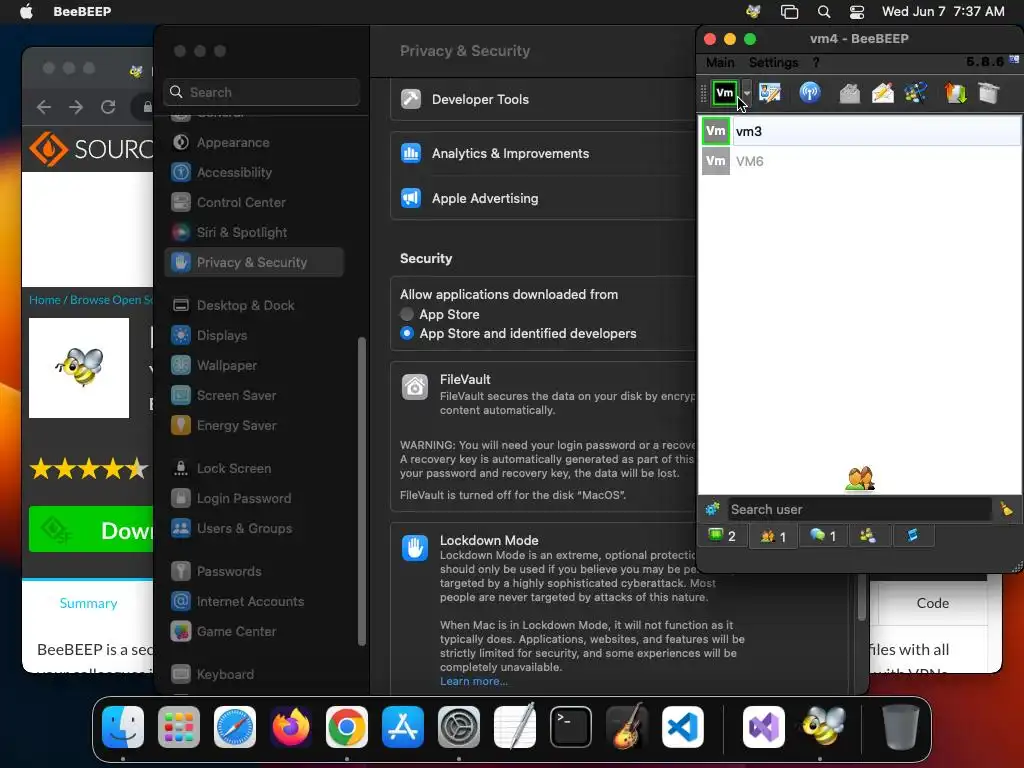Open Developer Tools in Privacy & Security
This screenshot has height=768, width=1024.
543,99
